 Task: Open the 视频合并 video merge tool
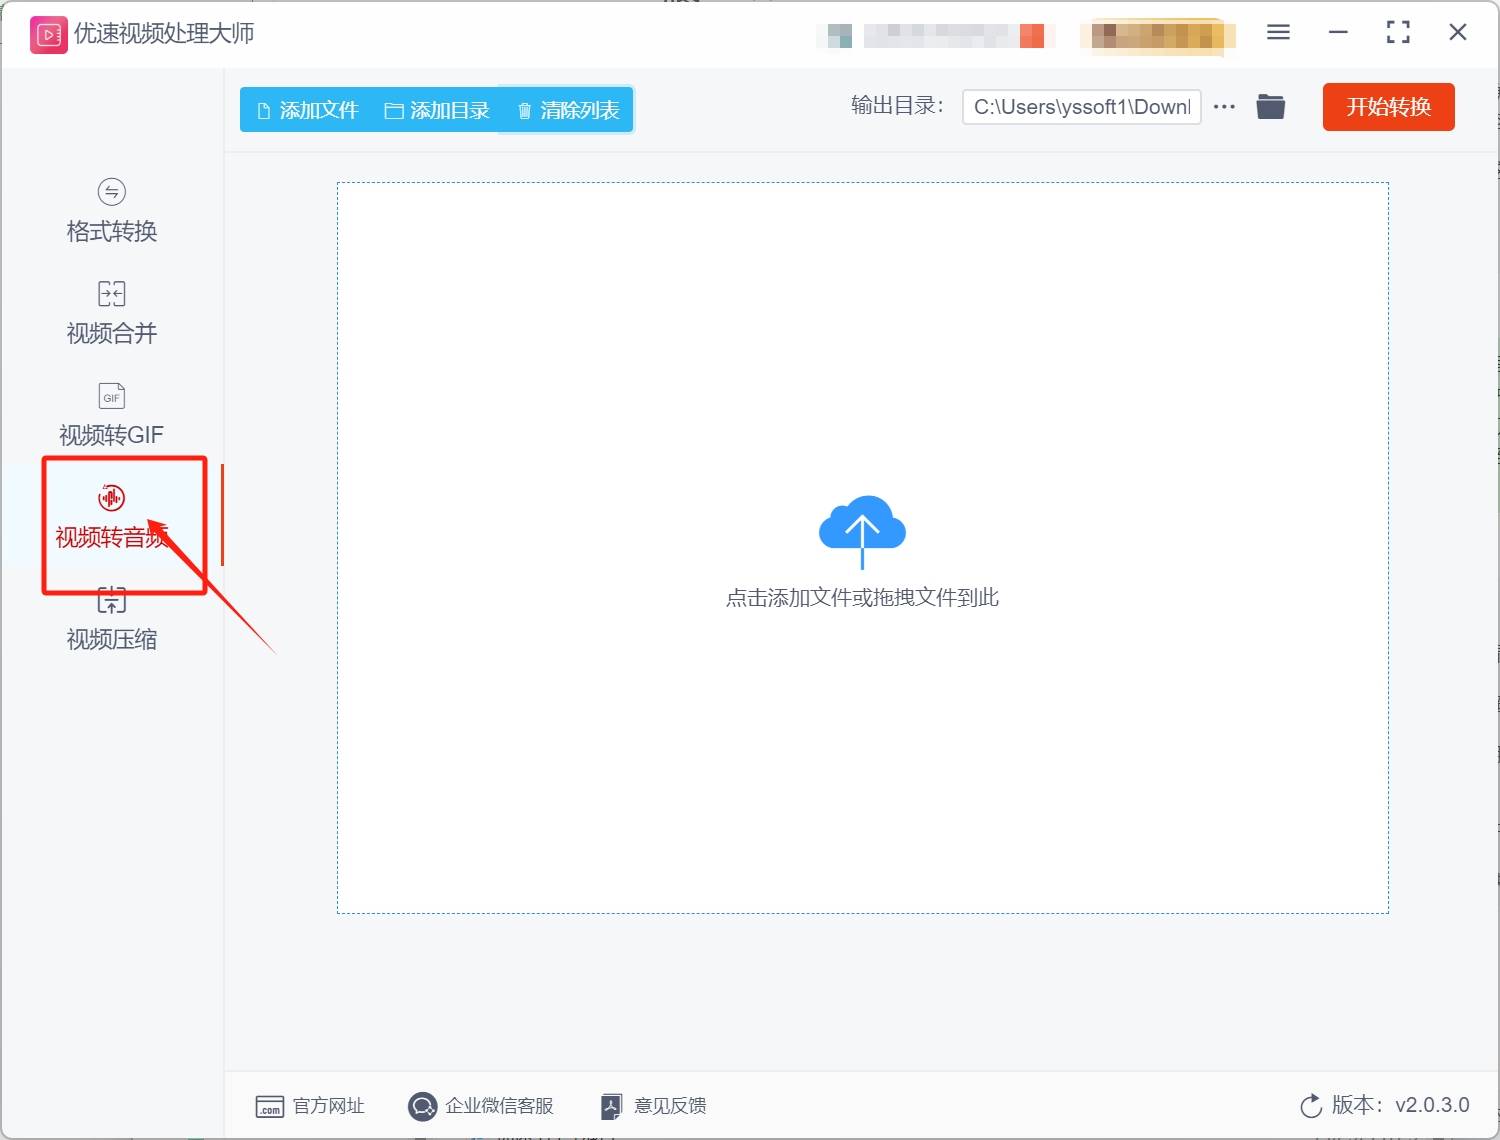pyautogui.click(x=110, y=312)
